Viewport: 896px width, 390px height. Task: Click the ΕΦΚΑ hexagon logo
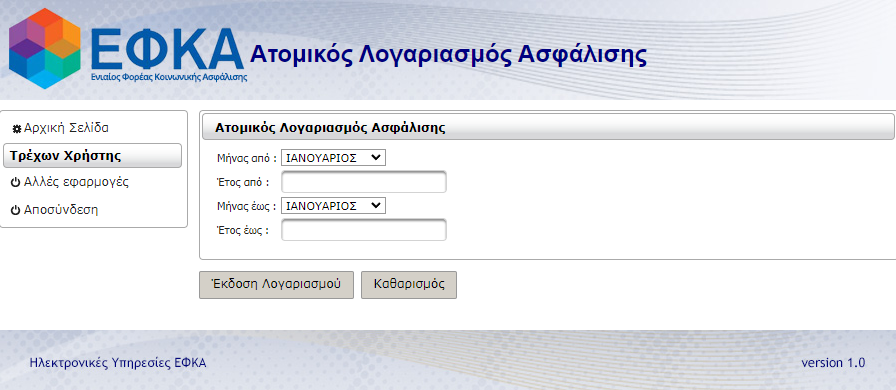coord(45,48)
